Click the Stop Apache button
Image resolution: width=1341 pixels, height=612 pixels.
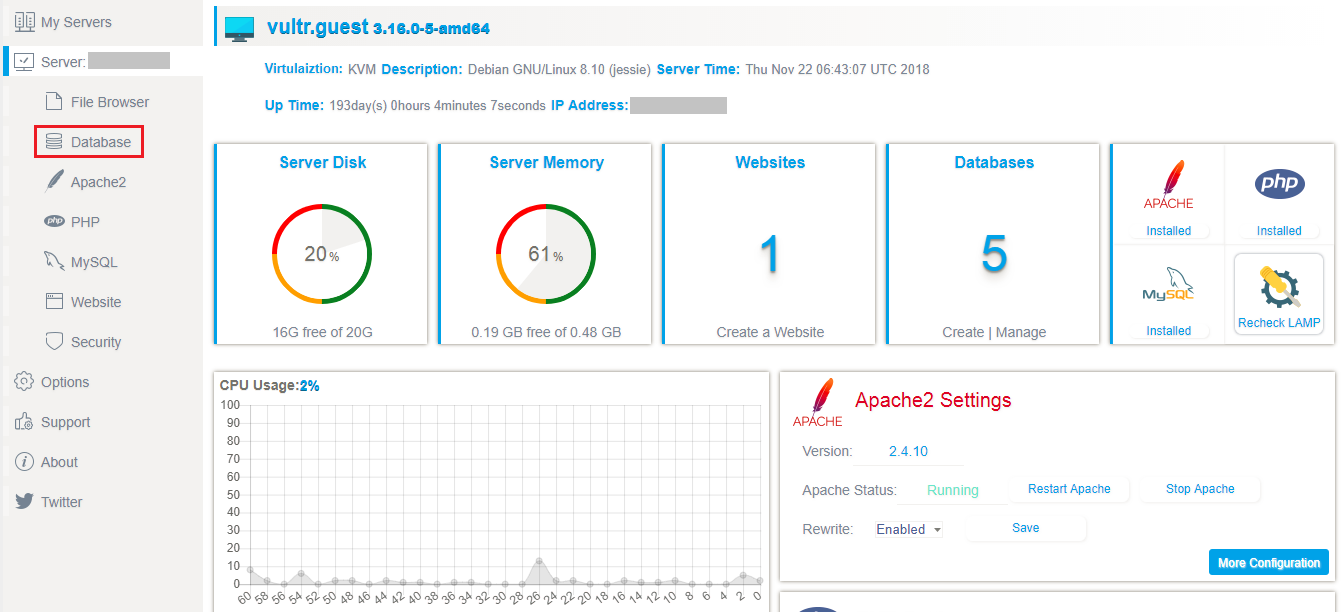pos(1200,489)
